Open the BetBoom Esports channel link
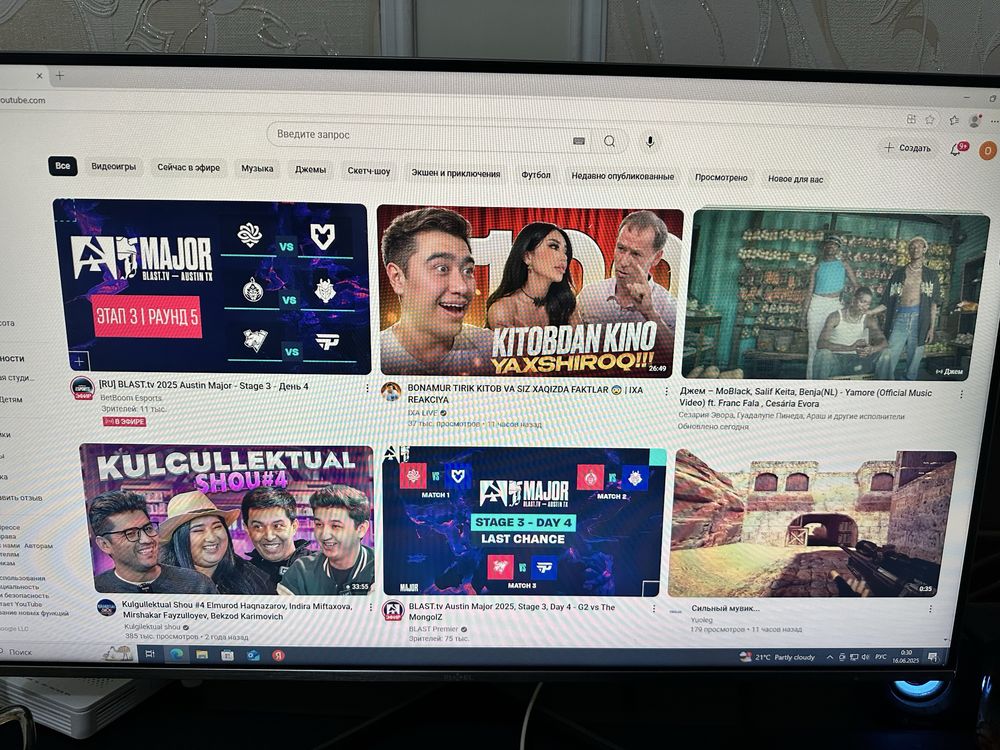1000x750 pixels. 131,397
